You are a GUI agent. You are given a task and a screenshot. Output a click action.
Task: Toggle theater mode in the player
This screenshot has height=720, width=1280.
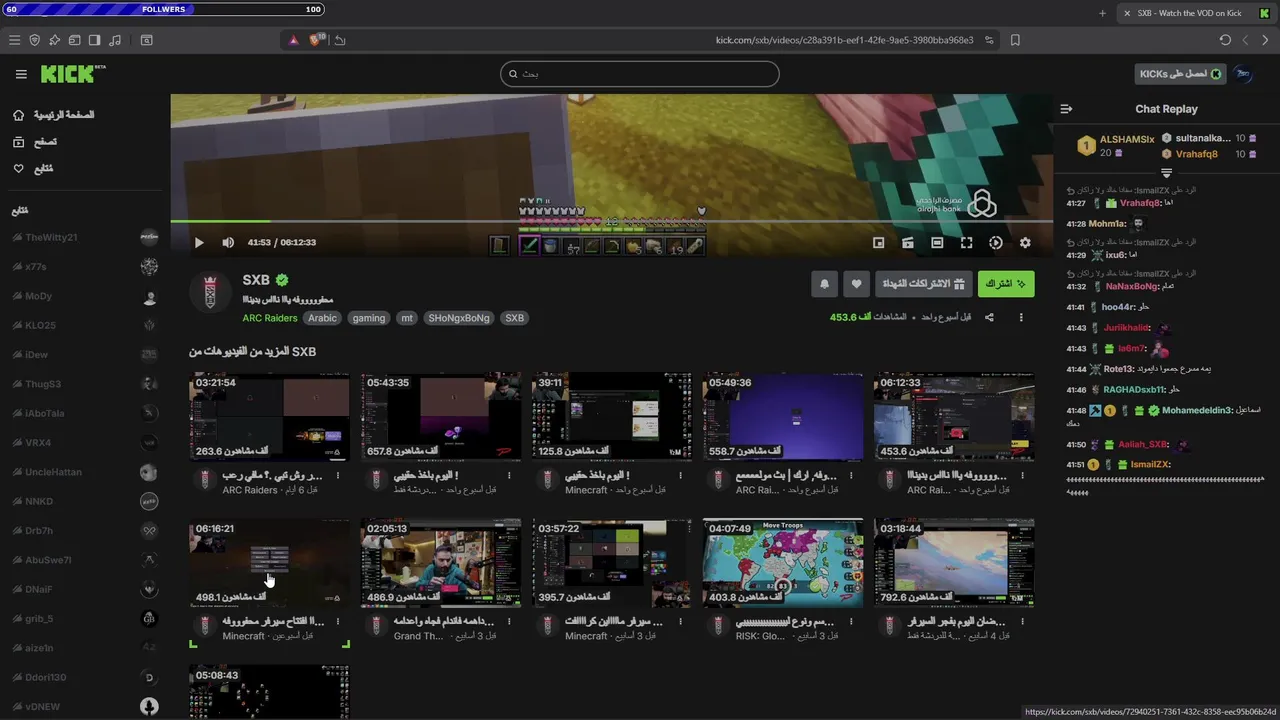pyautogui.click(x=937, y=243)
